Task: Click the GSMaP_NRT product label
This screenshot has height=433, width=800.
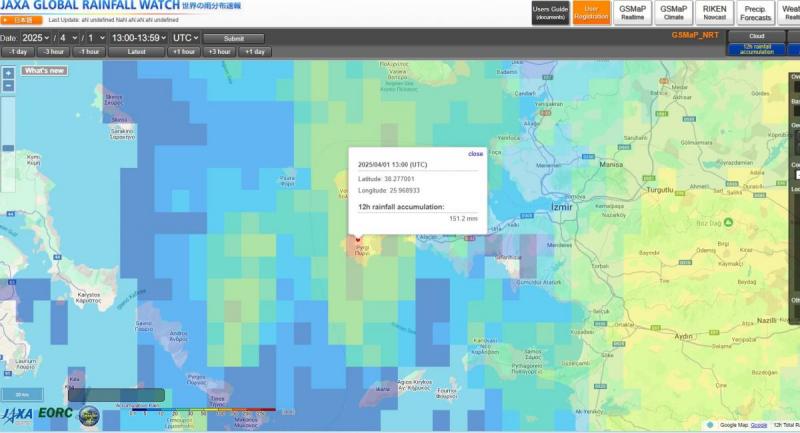Action: [x=695, y=35]
